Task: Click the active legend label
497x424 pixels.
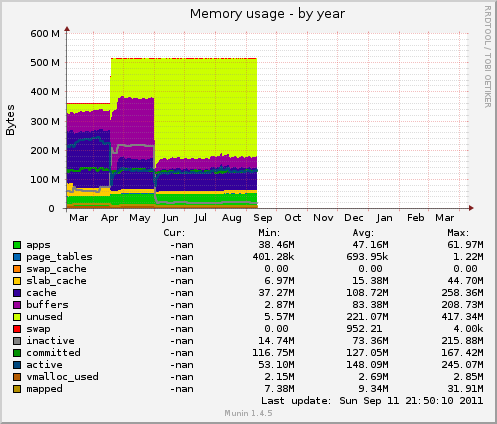Action: tap(44, 365)
